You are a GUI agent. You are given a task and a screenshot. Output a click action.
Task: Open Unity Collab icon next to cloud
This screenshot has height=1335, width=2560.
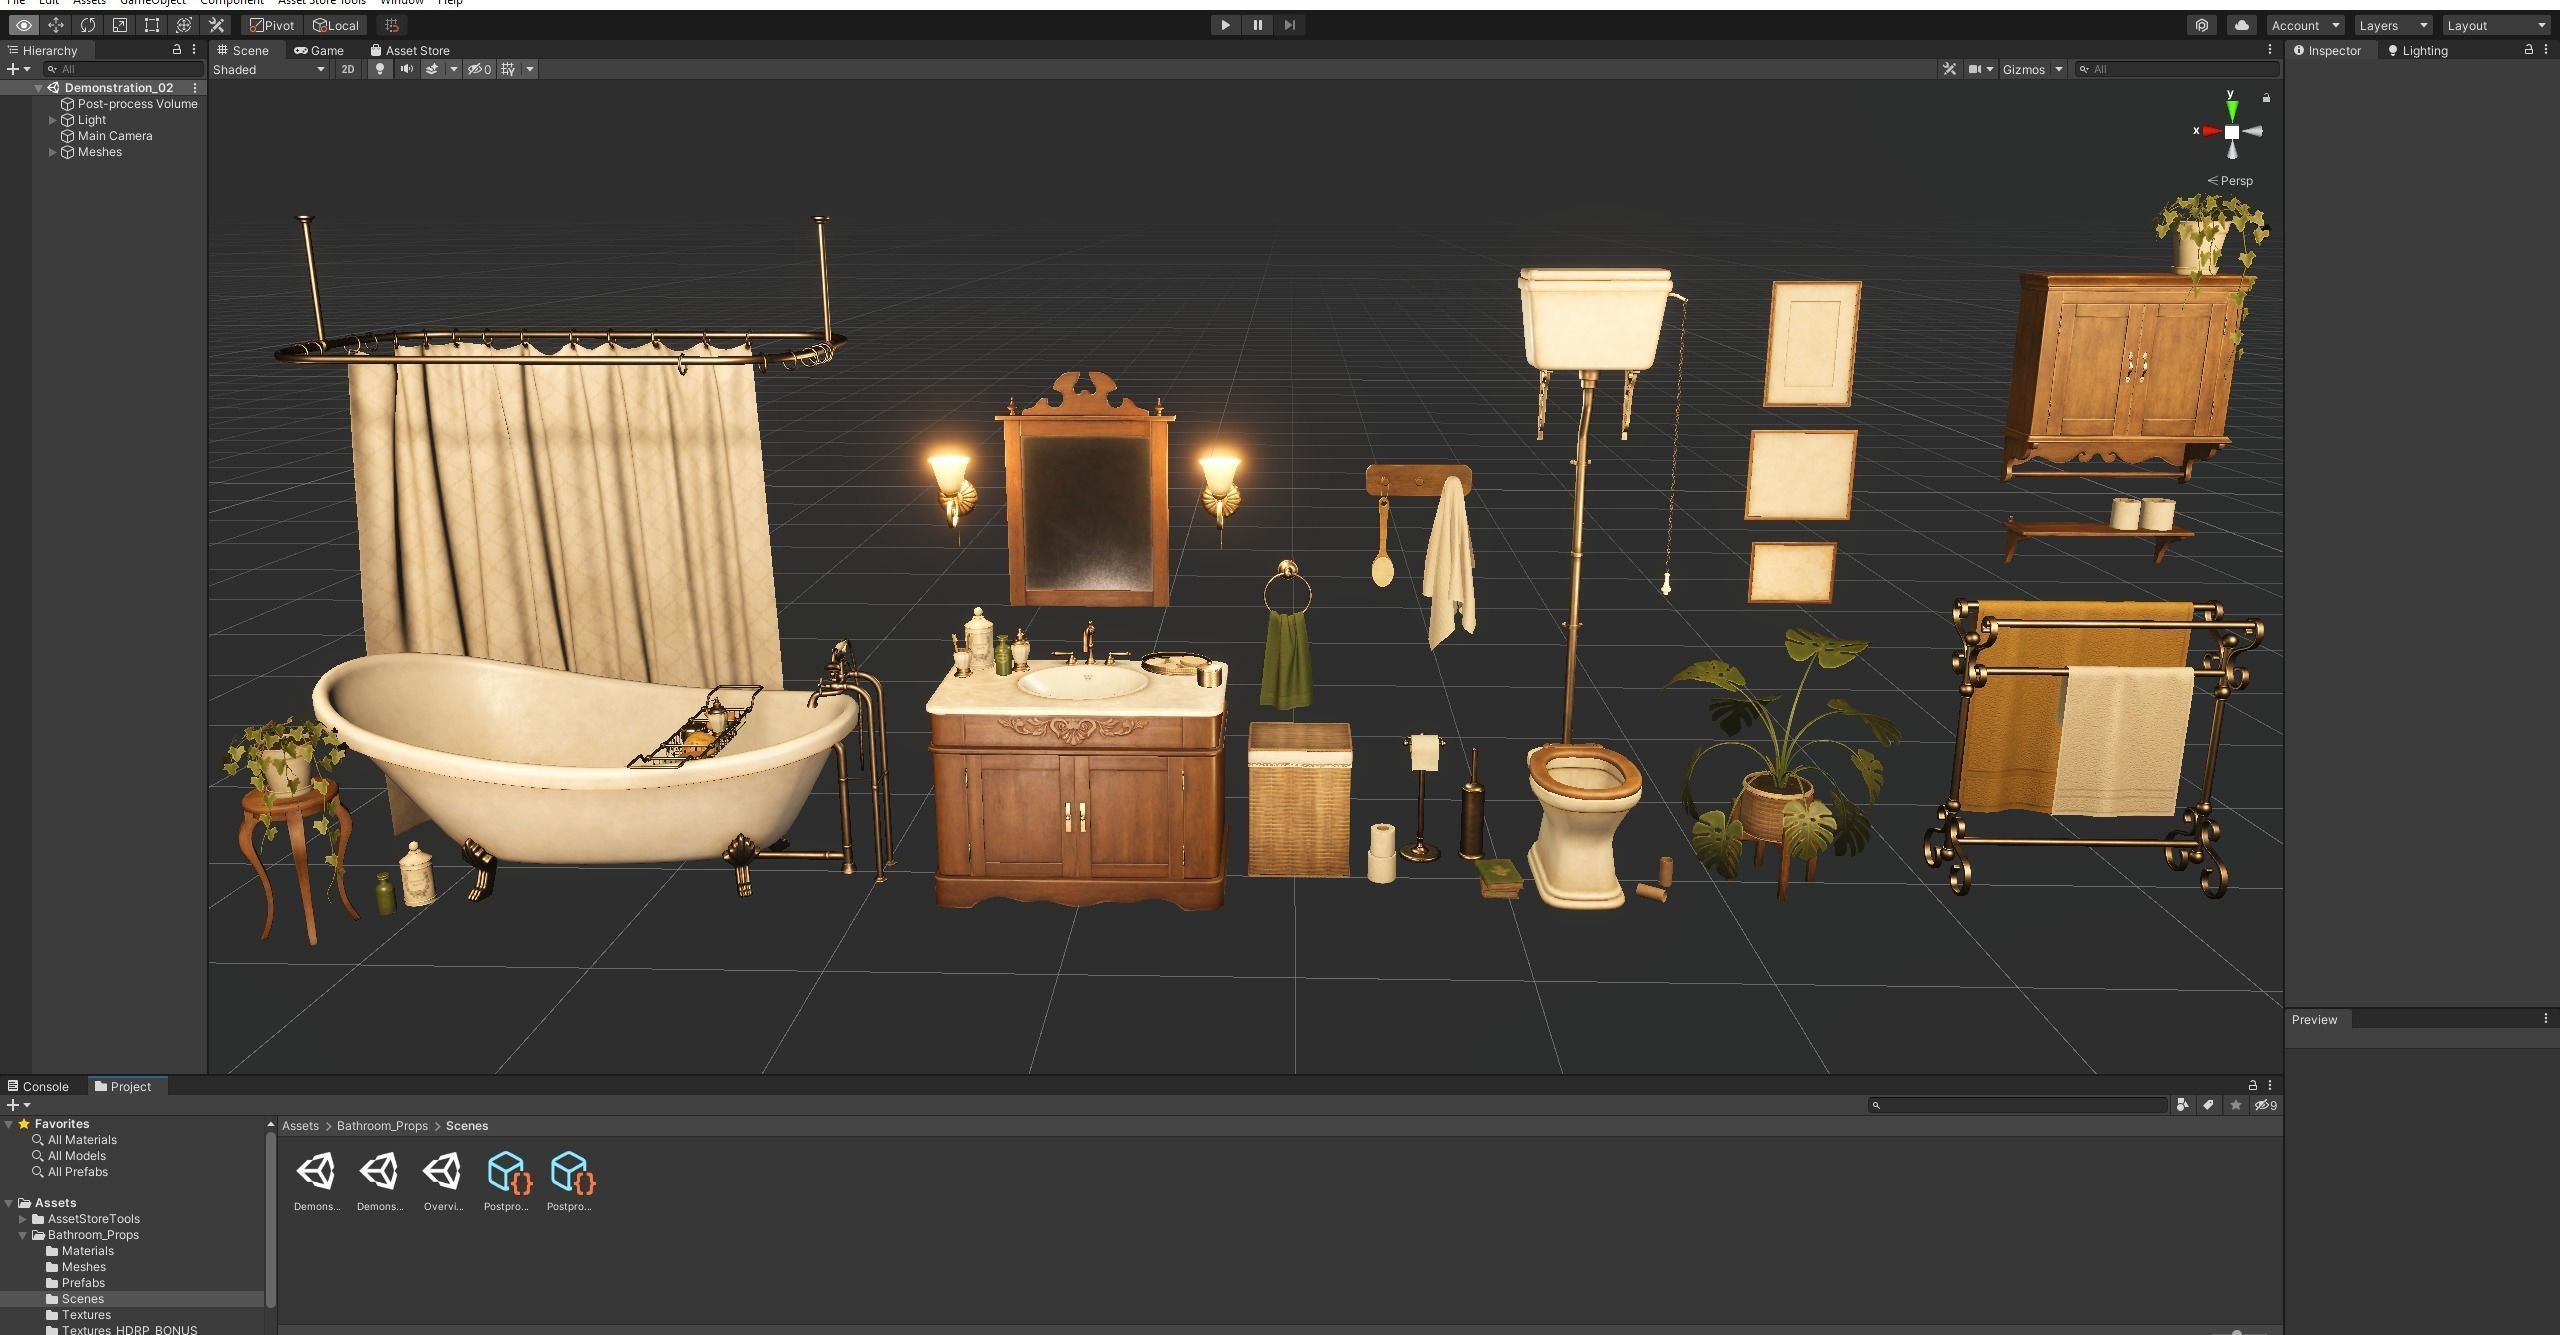[x=2201, y=25]
